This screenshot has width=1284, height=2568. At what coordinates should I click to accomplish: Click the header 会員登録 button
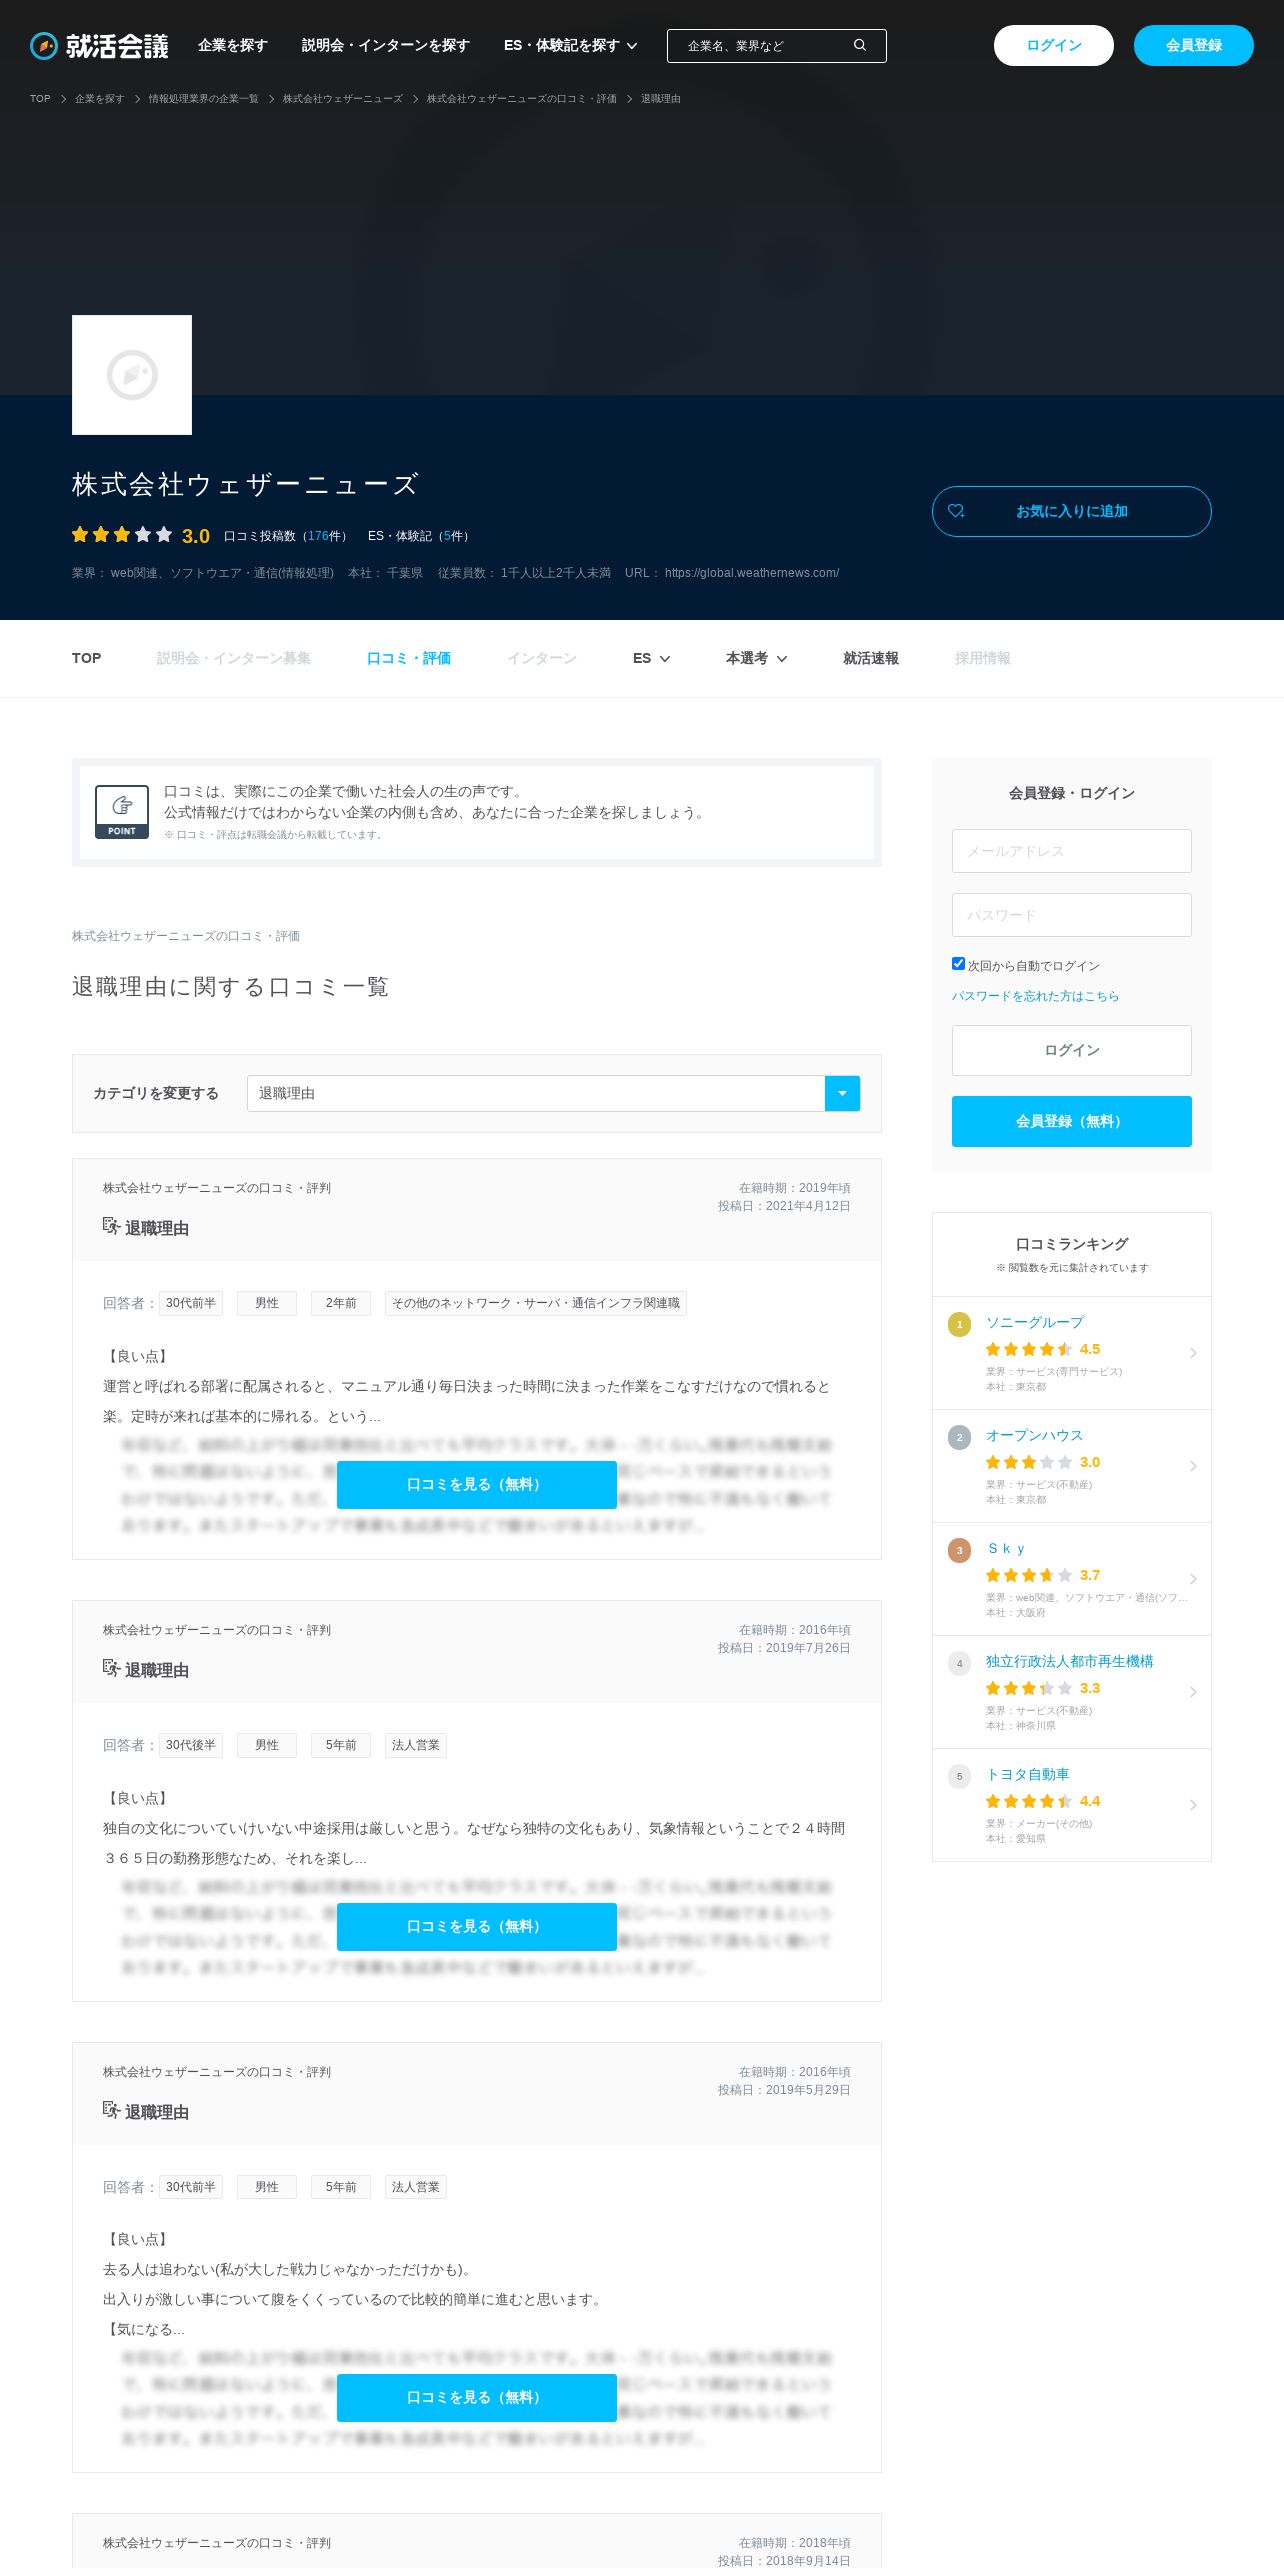point(1194,45)
